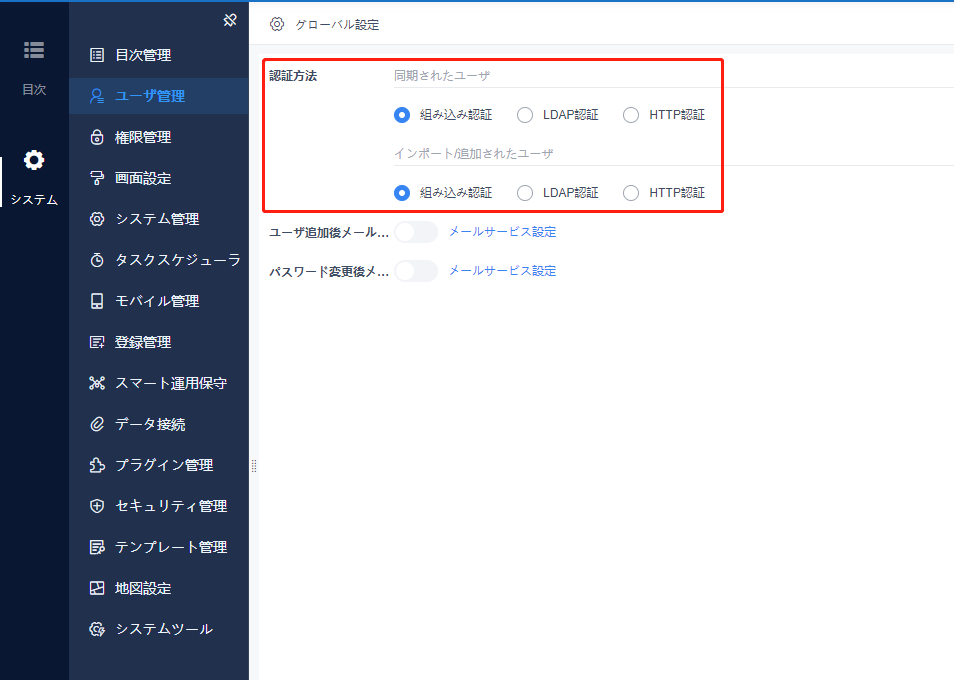Select 組み込み認証 for インポート/追加されたユーザ
The image size is (954, 680).
402,193
